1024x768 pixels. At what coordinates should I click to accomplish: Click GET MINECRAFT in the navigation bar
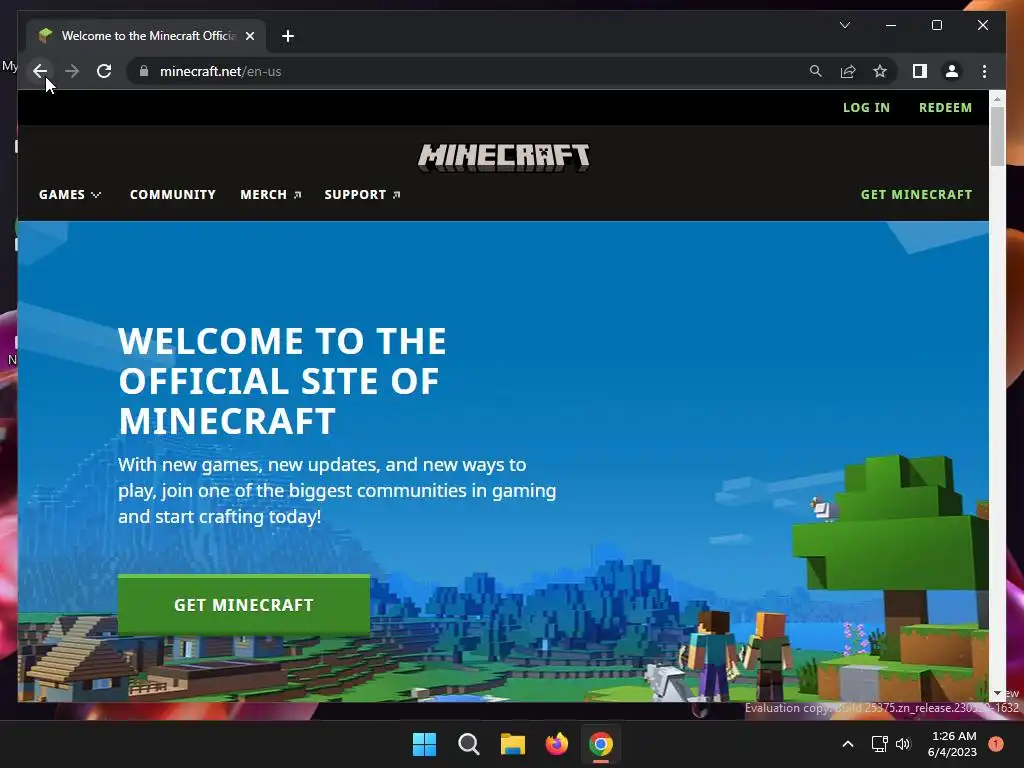click(x=916, y=195)
